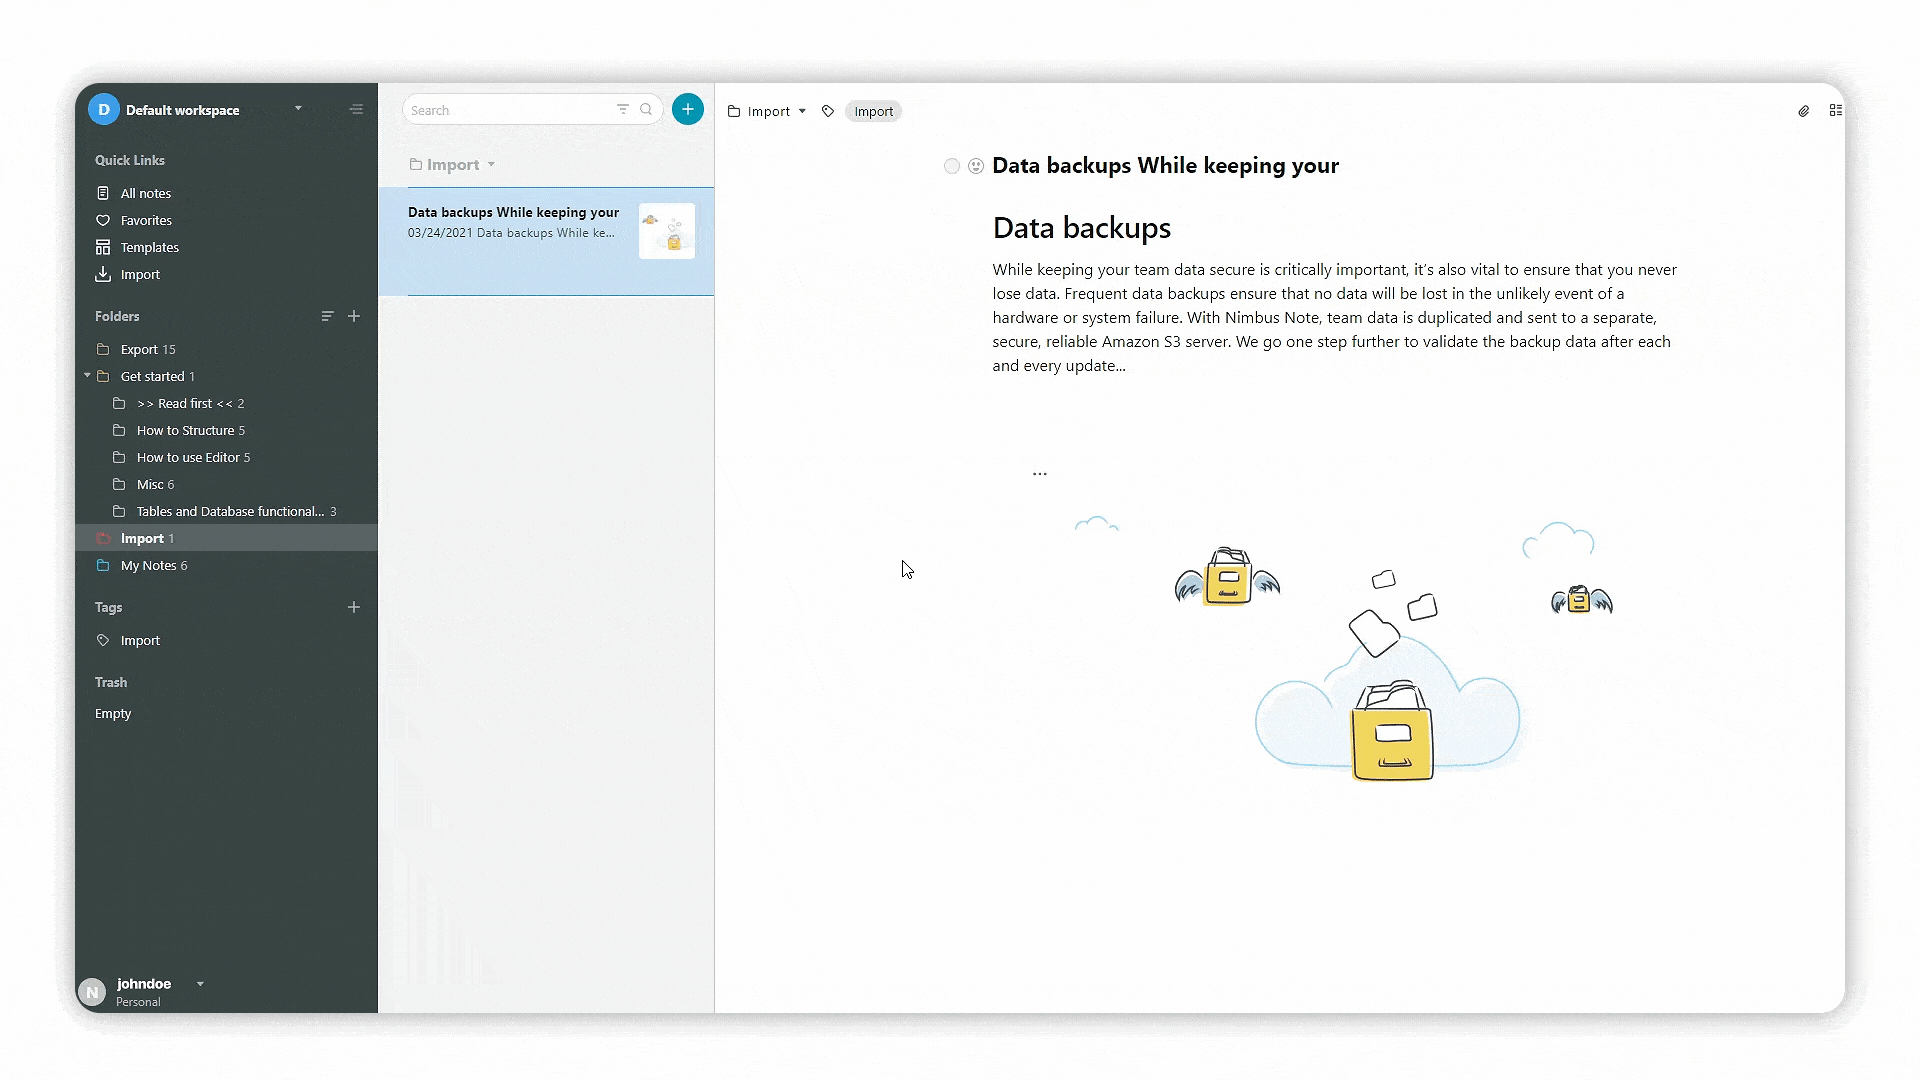This screenshot has width=1920, height=1080.
Task: Create a new note with plus button
Action: pos(688,109)
